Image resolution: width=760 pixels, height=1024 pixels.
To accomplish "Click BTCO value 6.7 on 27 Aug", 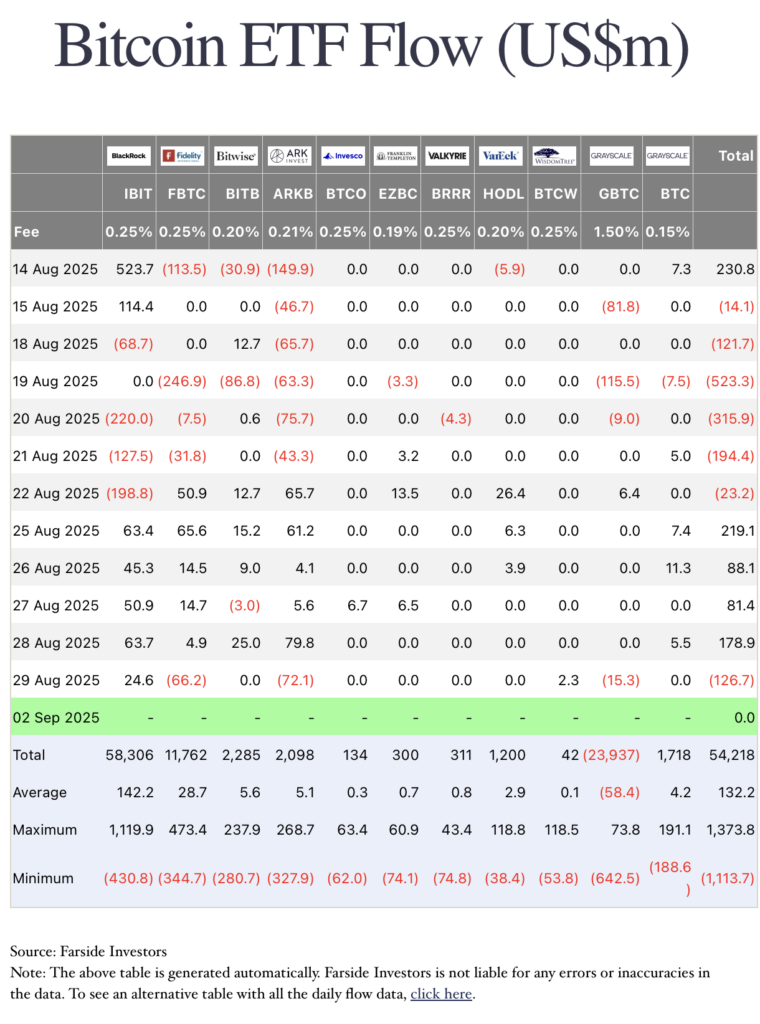I will click(357, 605).
